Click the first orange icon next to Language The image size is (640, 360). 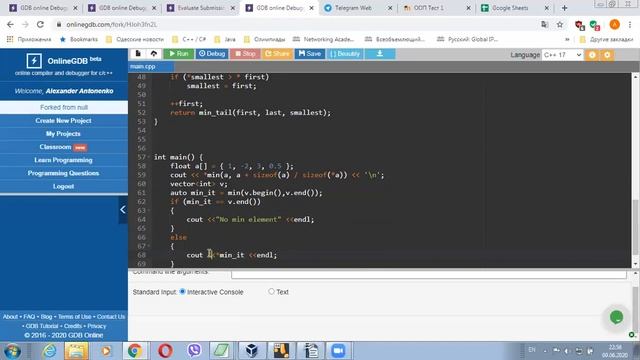592,55
